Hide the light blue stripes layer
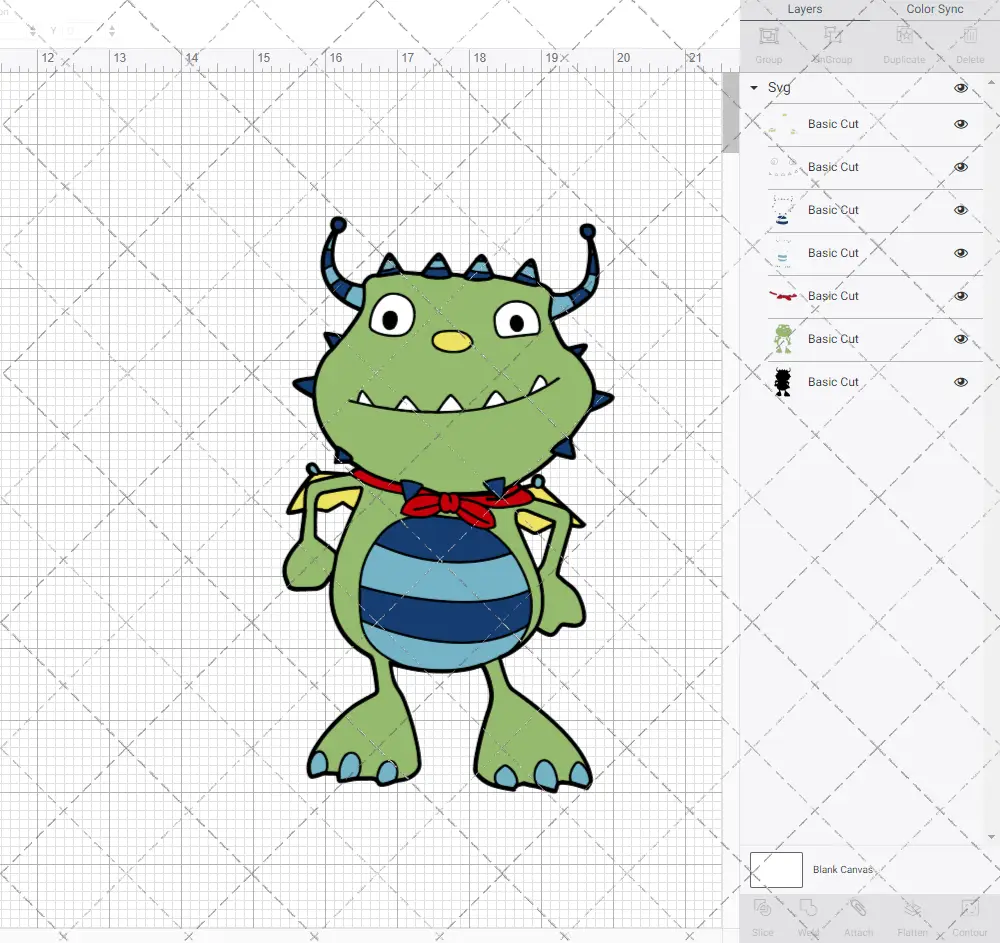Viewport: 1000px width, 943px height. [960, 253]
